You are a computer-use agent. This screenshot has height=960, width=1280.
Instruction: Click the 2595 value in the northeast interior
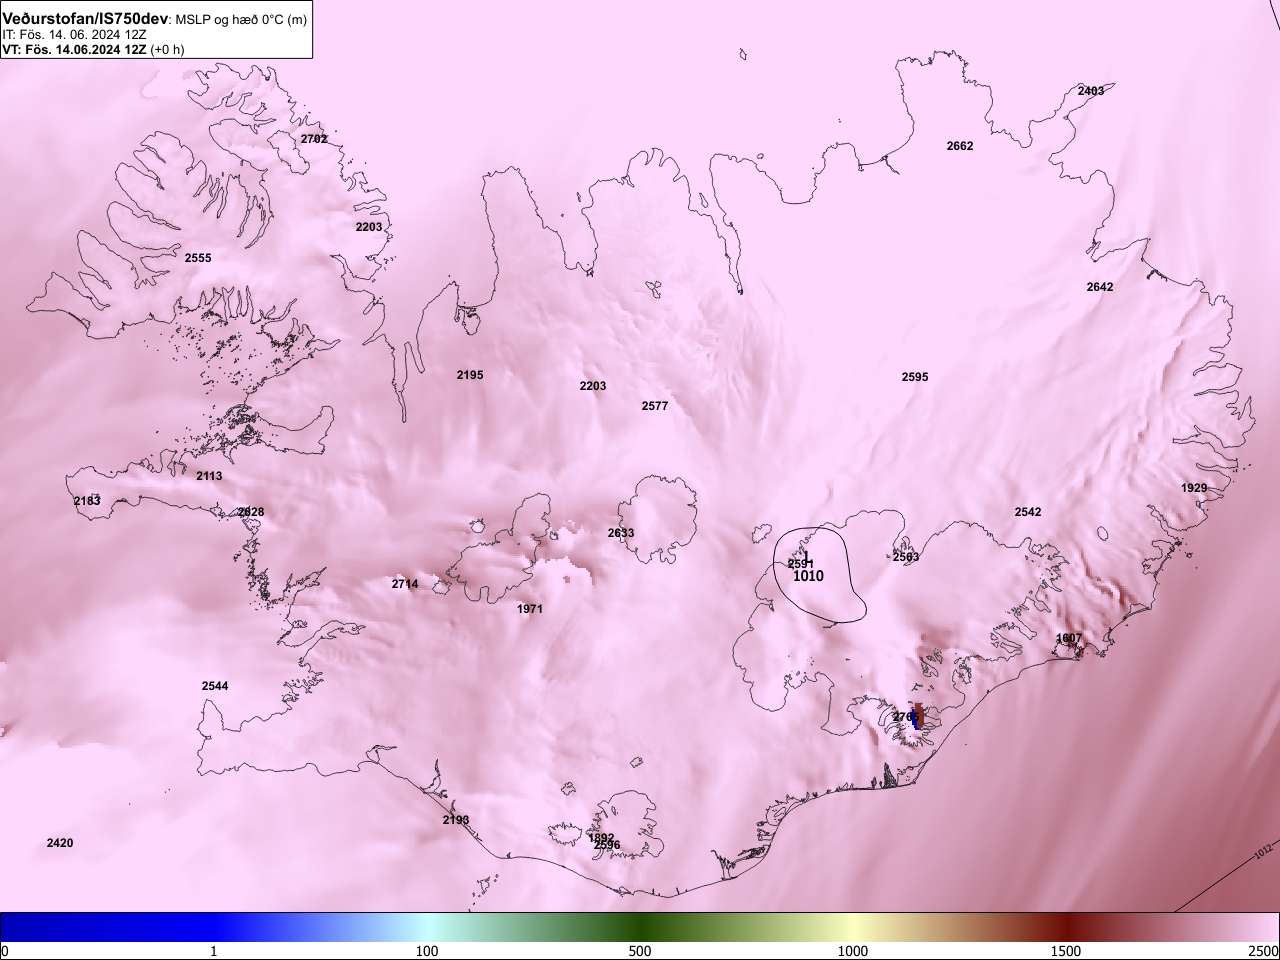point(915,377)
